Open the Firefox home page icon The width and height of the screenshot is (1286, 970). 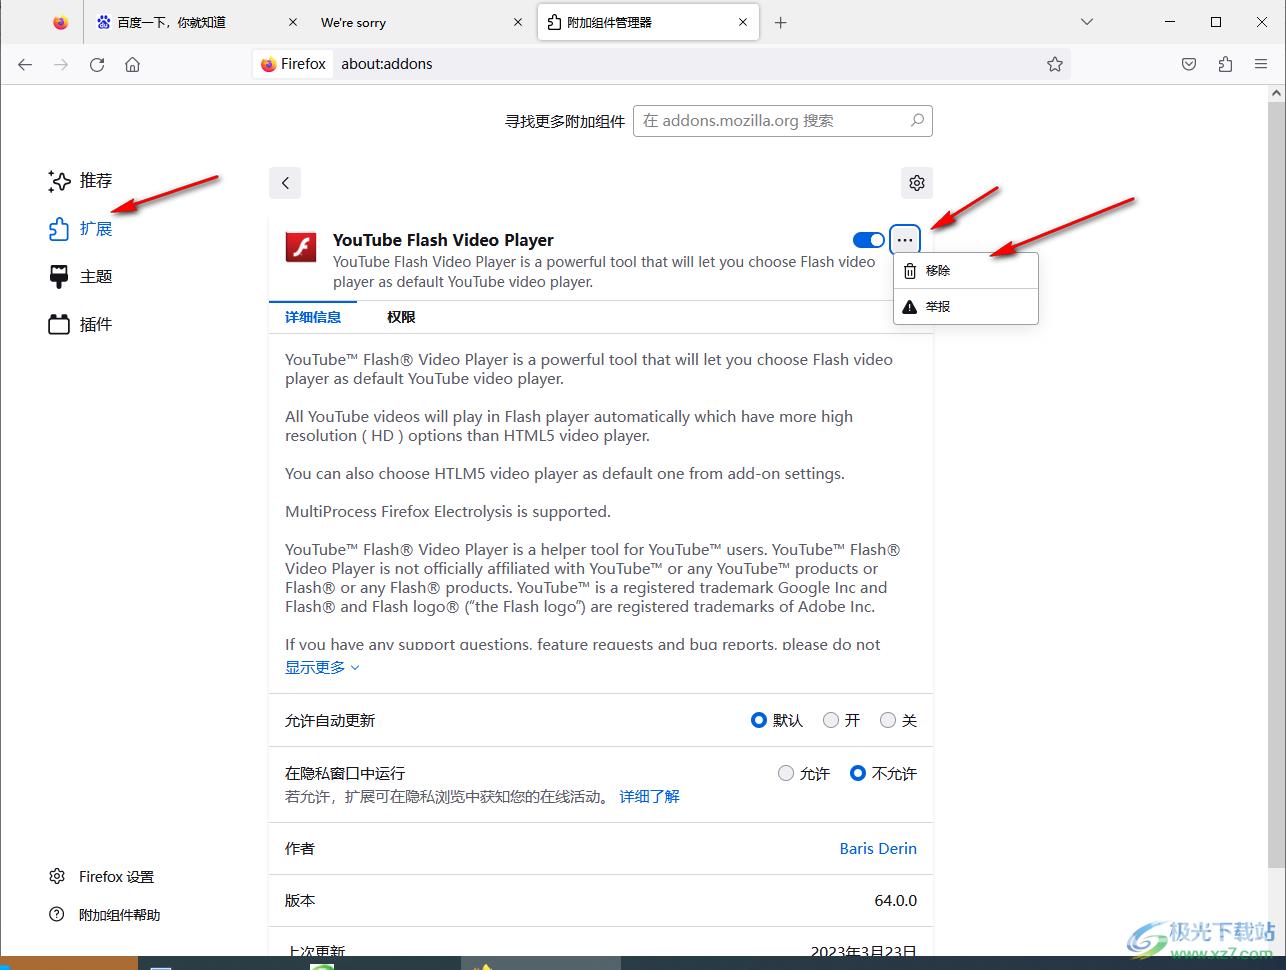pos(133,64)
